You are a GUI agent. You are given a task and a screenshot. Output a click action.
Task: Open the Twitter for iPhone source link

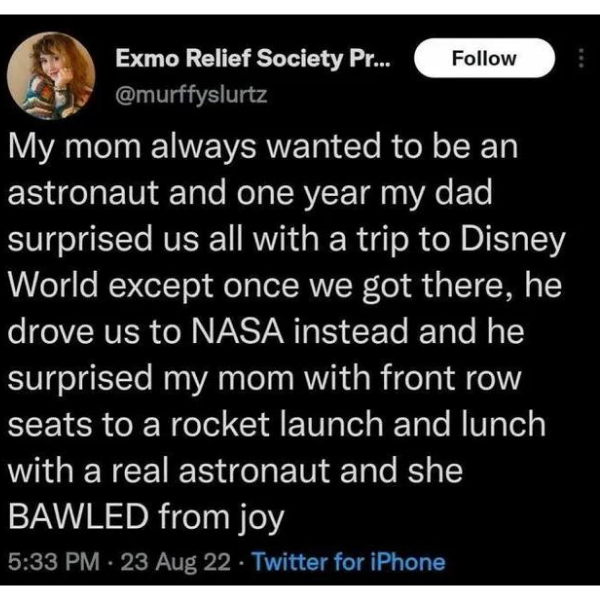pyautogui.click(x=349, y=562)
